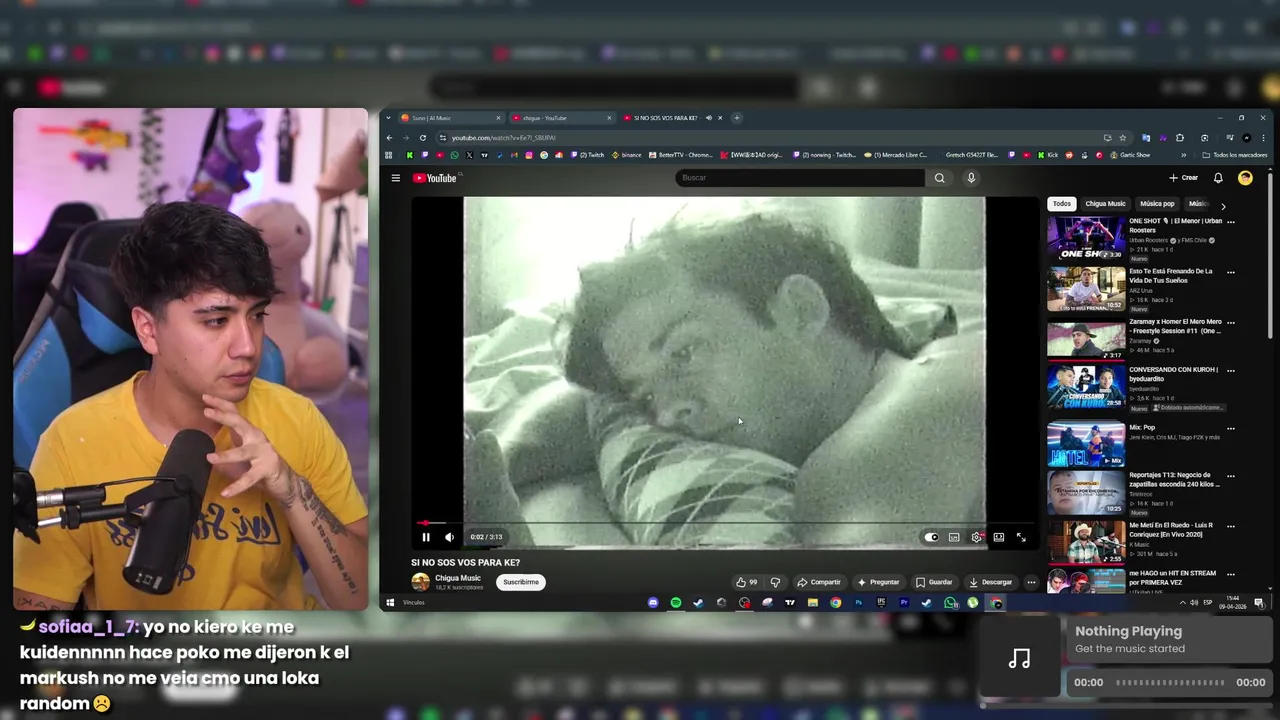Bookmark this page with the star icon

tap(1123, 138)
